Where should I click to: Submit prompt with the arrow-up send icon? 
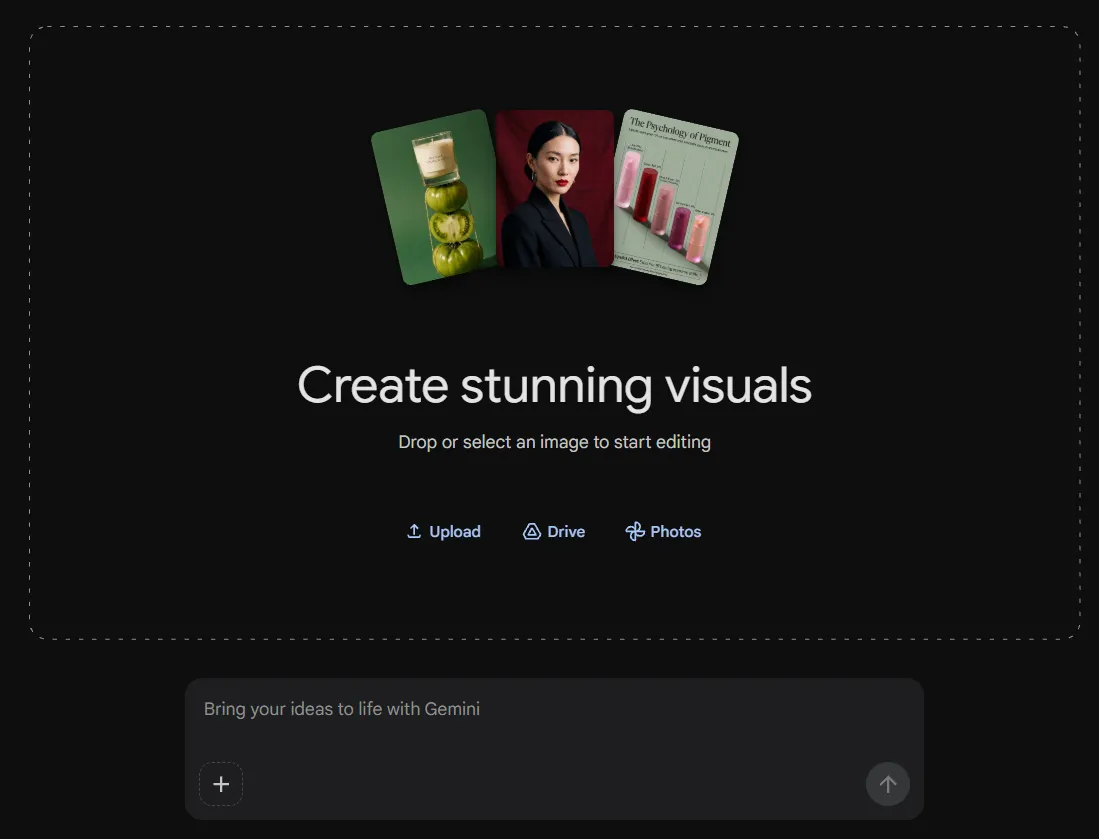click(x=888, y=784)
